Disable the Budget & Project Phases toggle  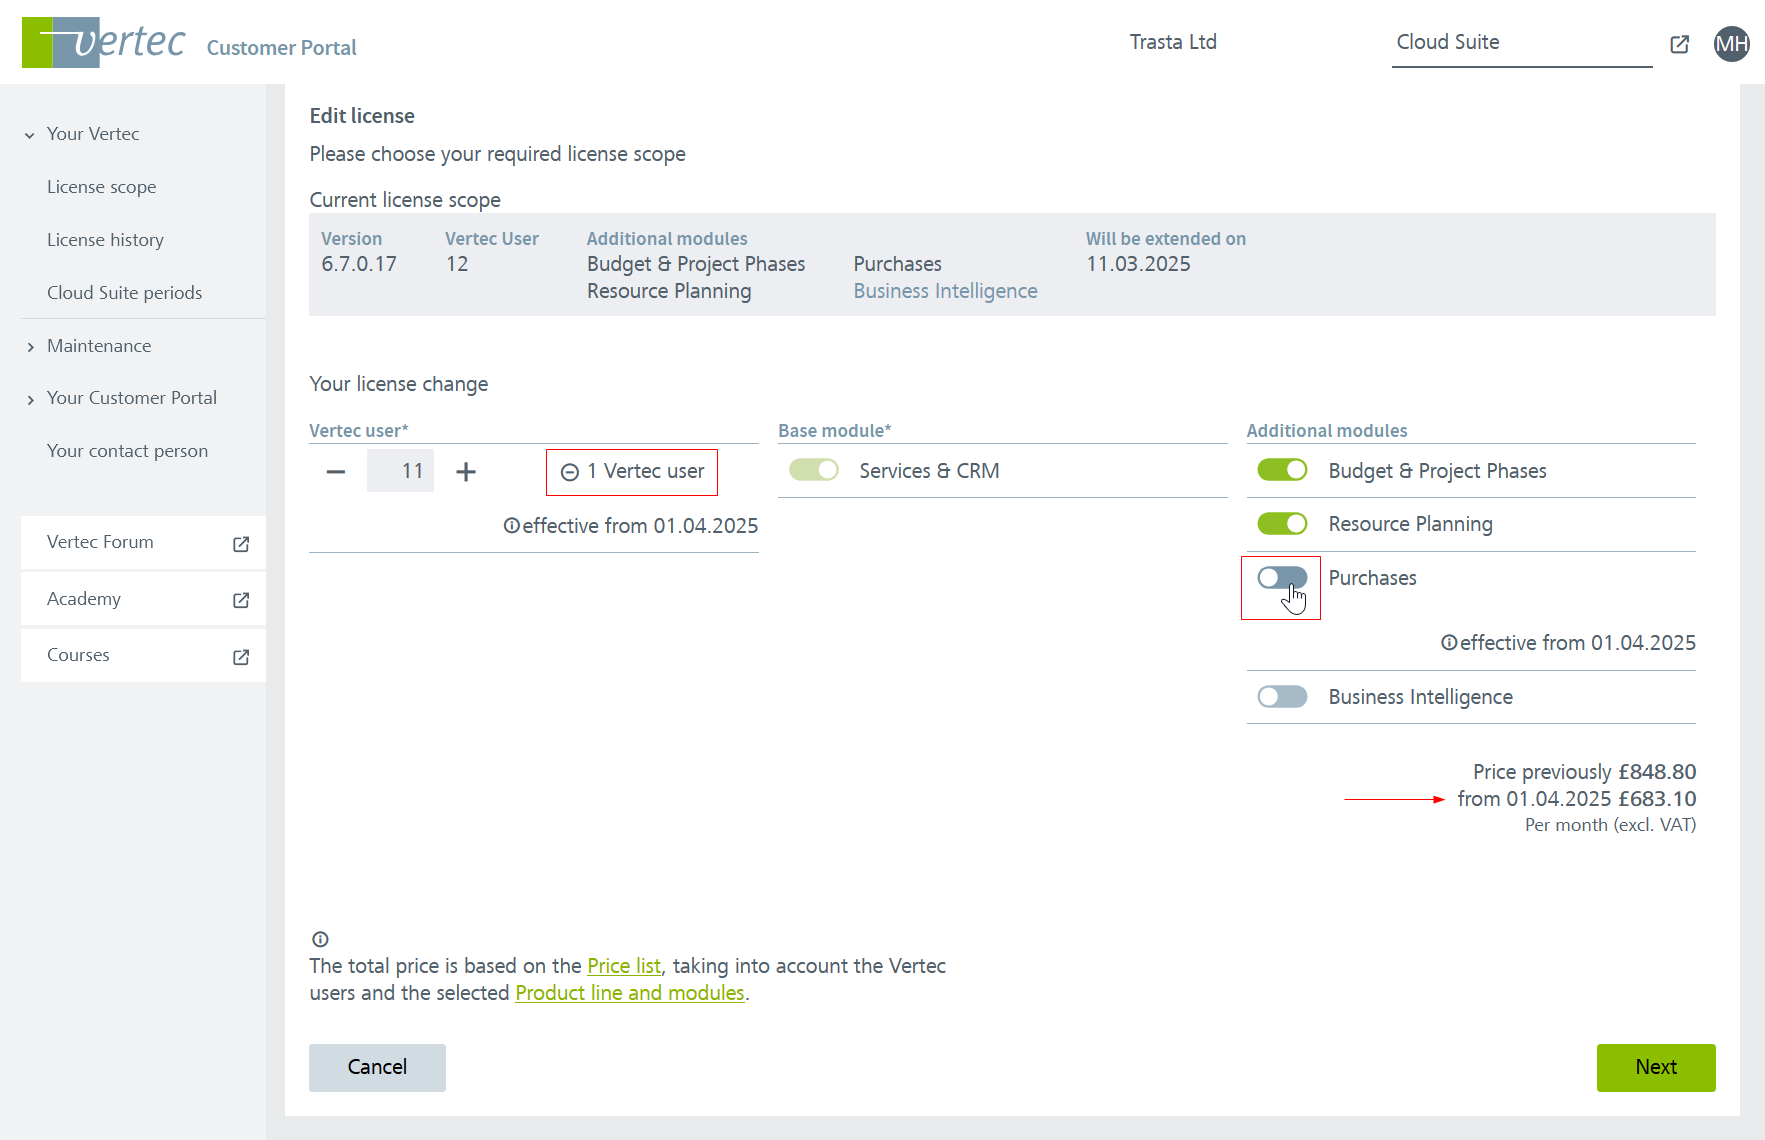pyautogui.click(x=1282, y=470)
